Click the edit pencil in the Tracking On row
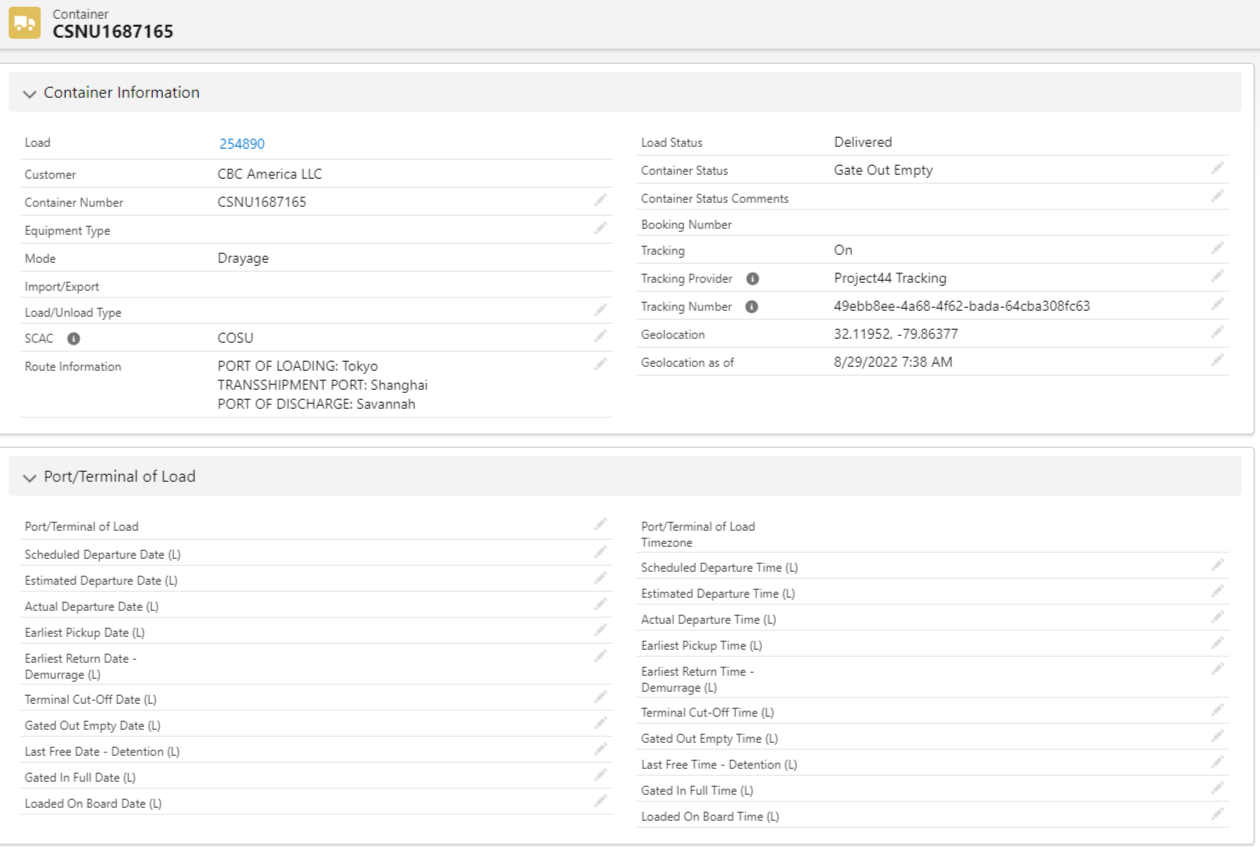The width and height of the screenshot is (1260, 847). click(x=1217, y=248)
